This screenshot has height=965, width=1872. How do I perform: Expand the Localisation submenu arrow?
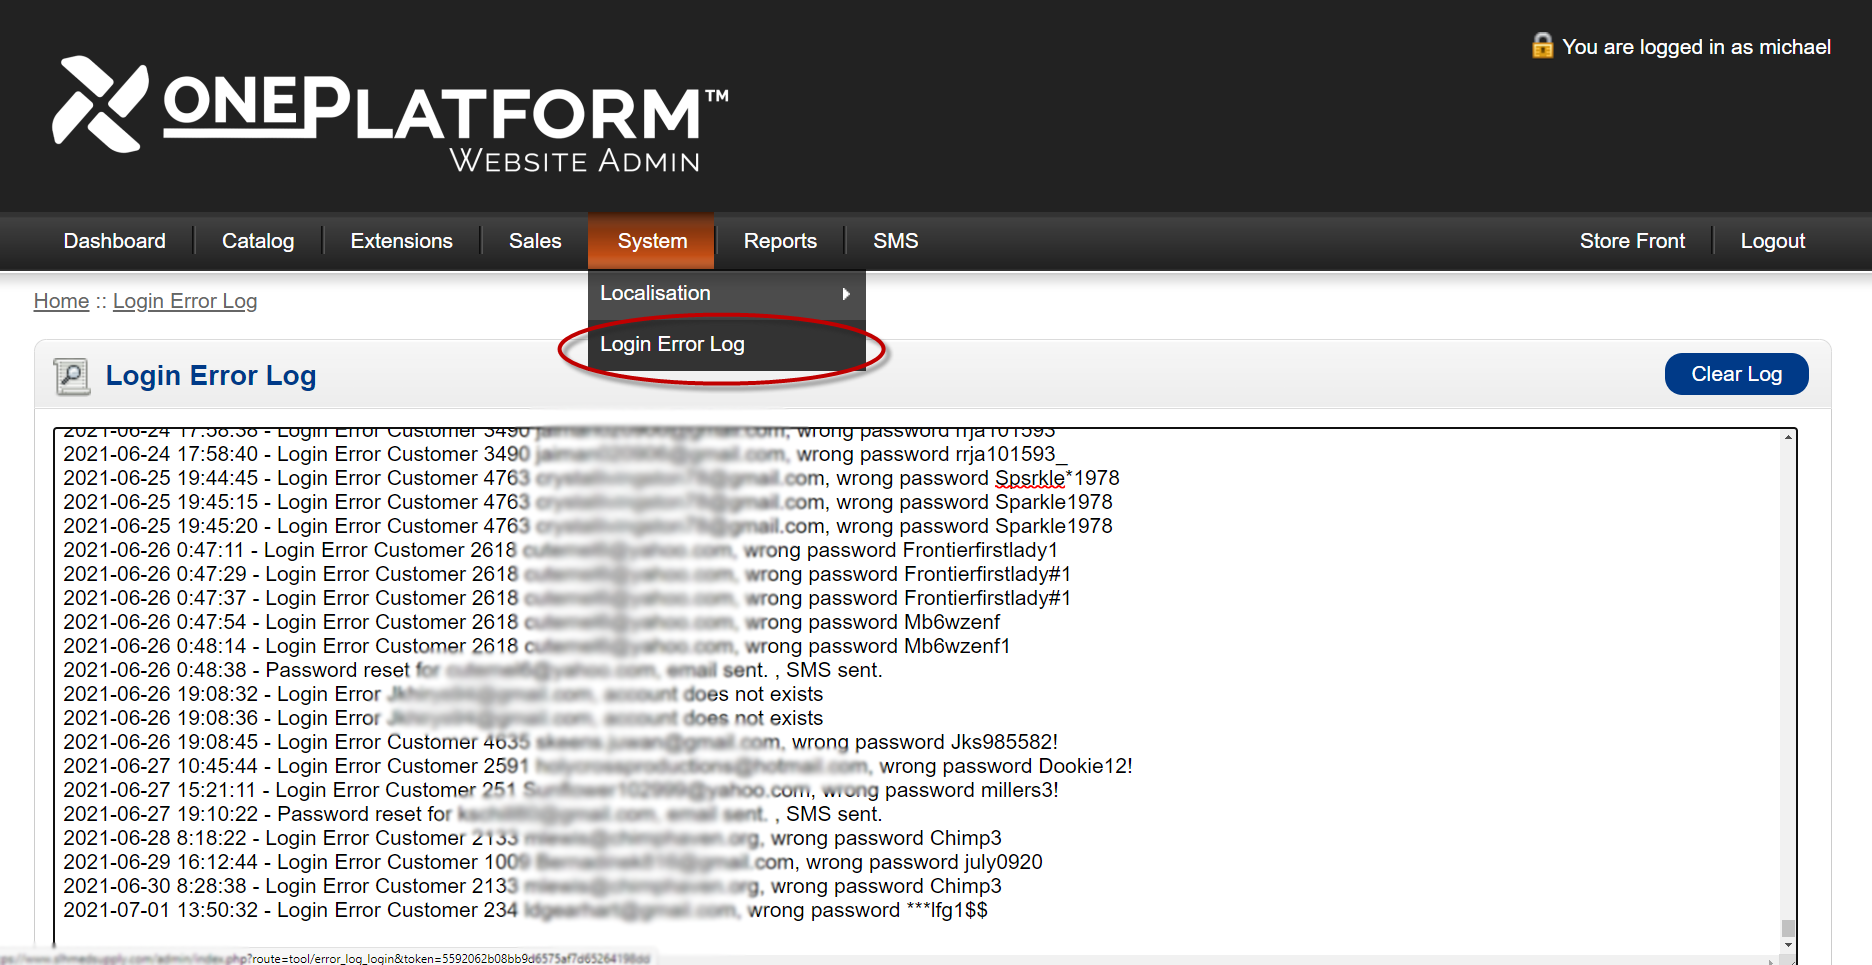pos(846,294)
